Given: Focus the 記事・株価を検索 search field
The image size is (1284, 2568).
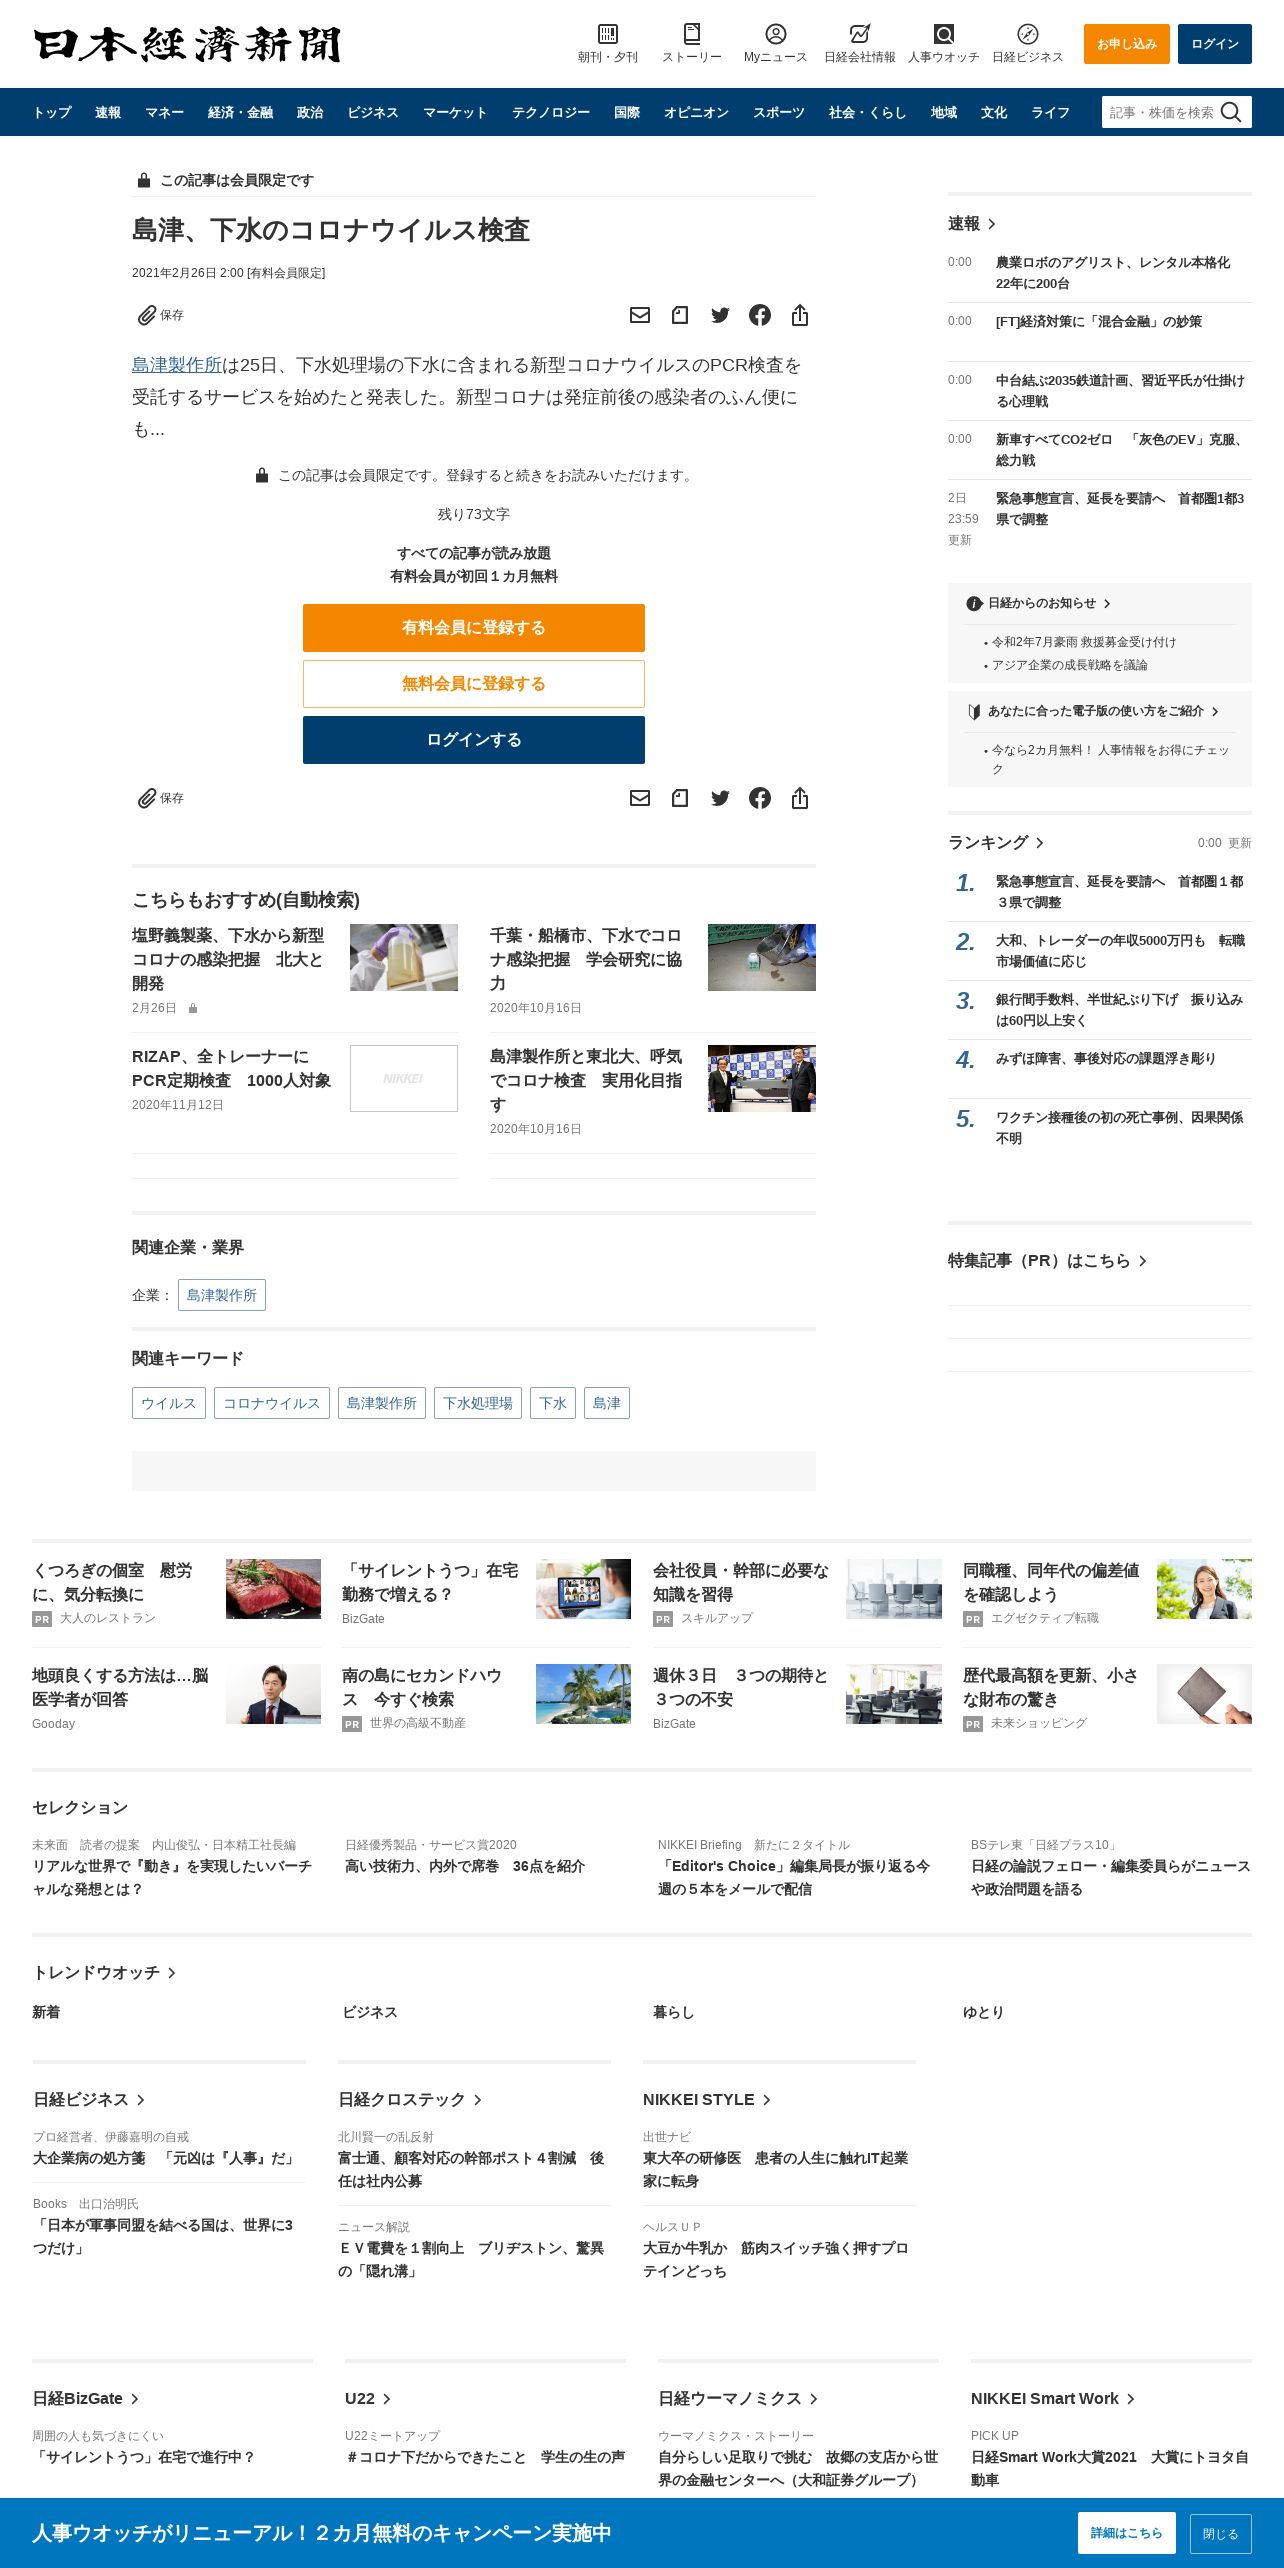Looking at the screenshot, I should pos(1160,112).
